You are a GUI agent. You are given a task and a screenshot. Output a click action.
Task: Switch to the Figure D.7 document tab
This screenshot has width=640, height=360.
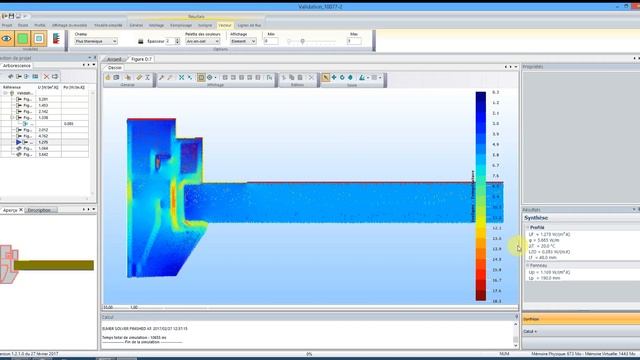click(x=141, y=59)
